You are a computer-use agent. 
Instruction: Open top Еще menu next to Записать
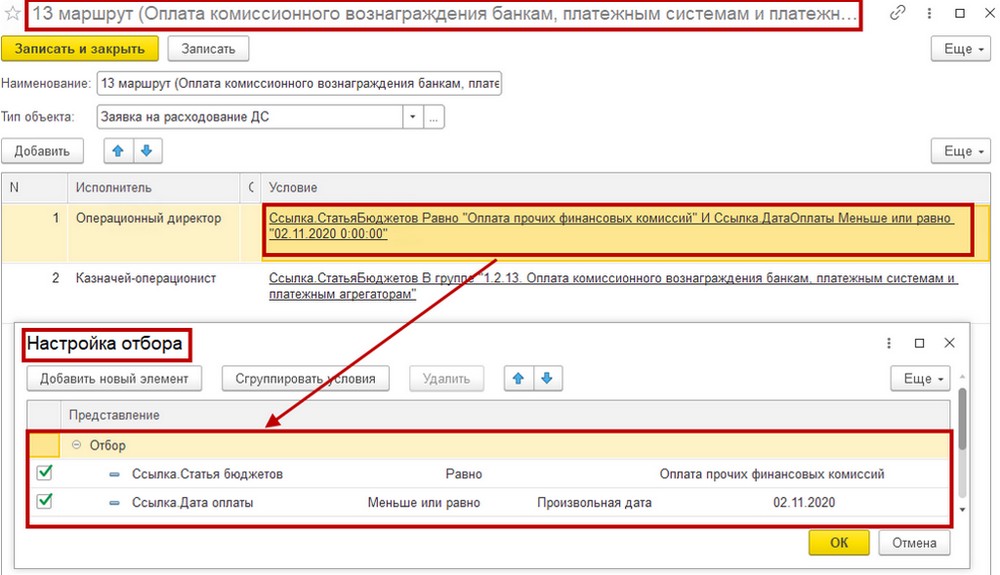pos(961,49)
